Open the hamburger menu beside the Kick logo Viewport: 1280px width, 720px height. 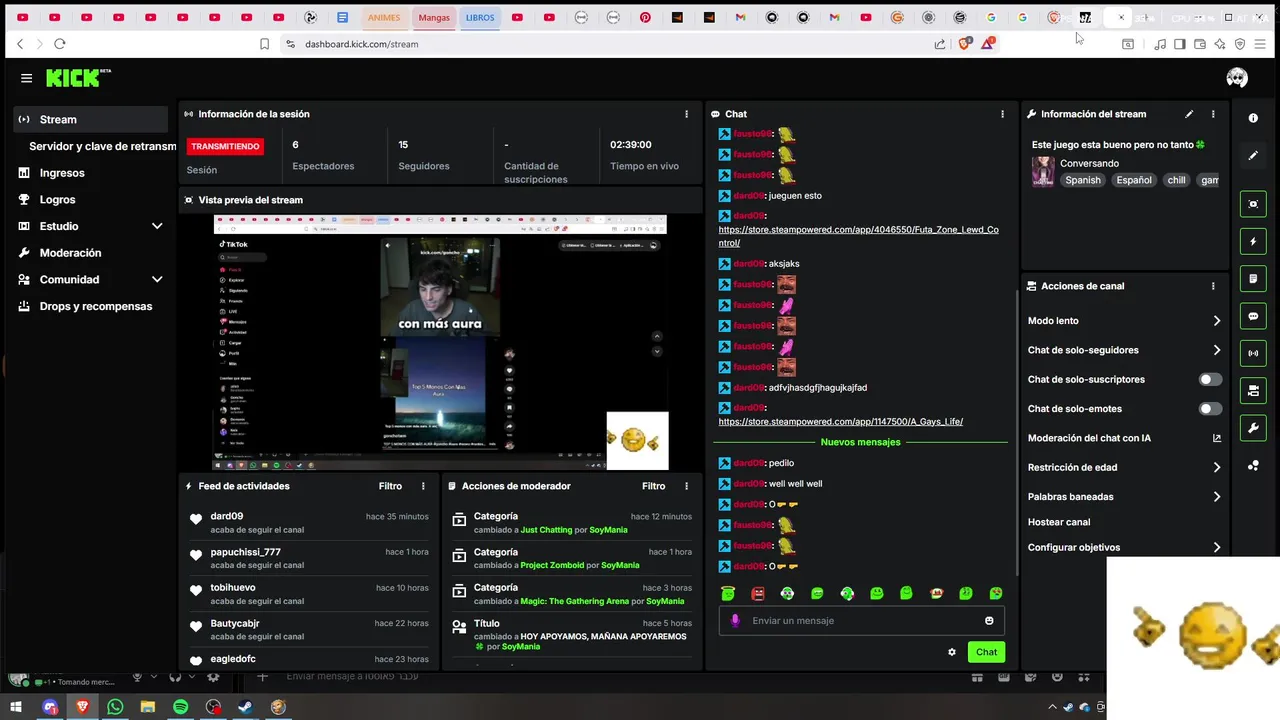(x=26, y=78)
